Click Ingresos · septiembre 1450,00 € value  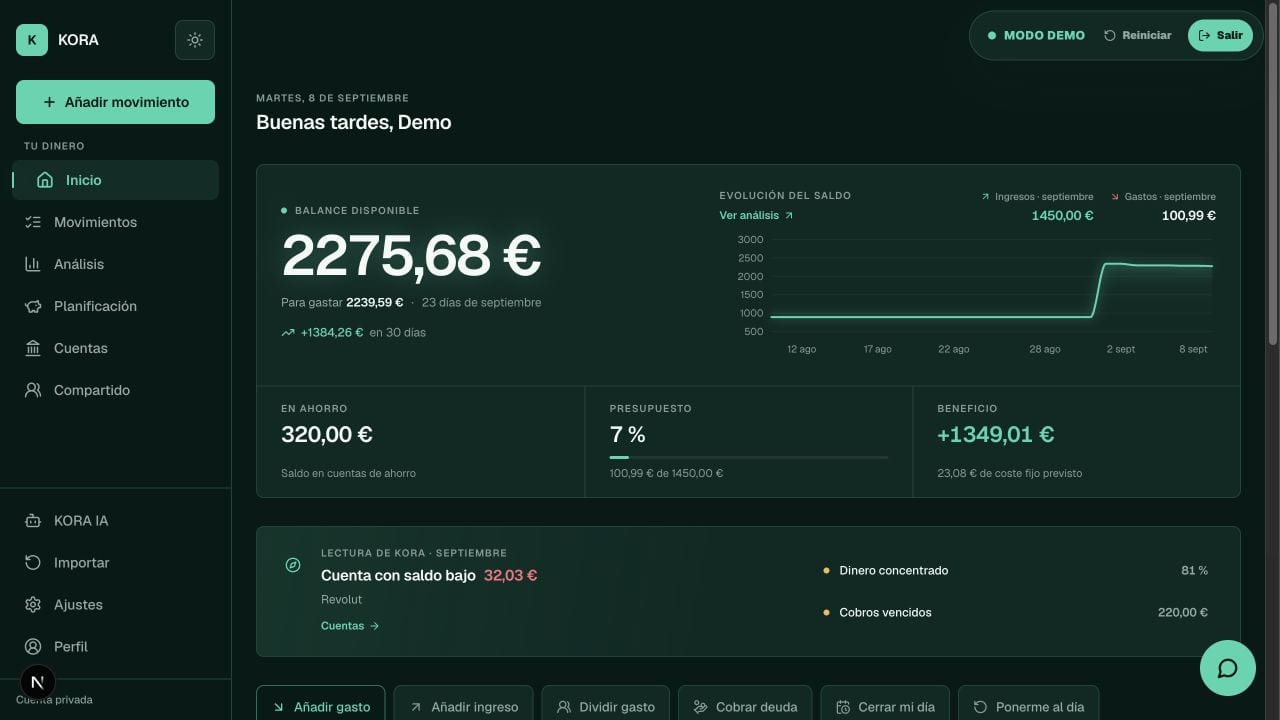[x=1062, y=215]
